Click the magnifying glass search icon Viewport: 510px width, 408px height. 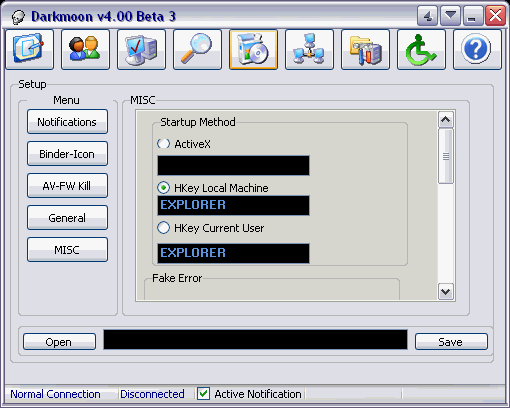tap(198, 49)
